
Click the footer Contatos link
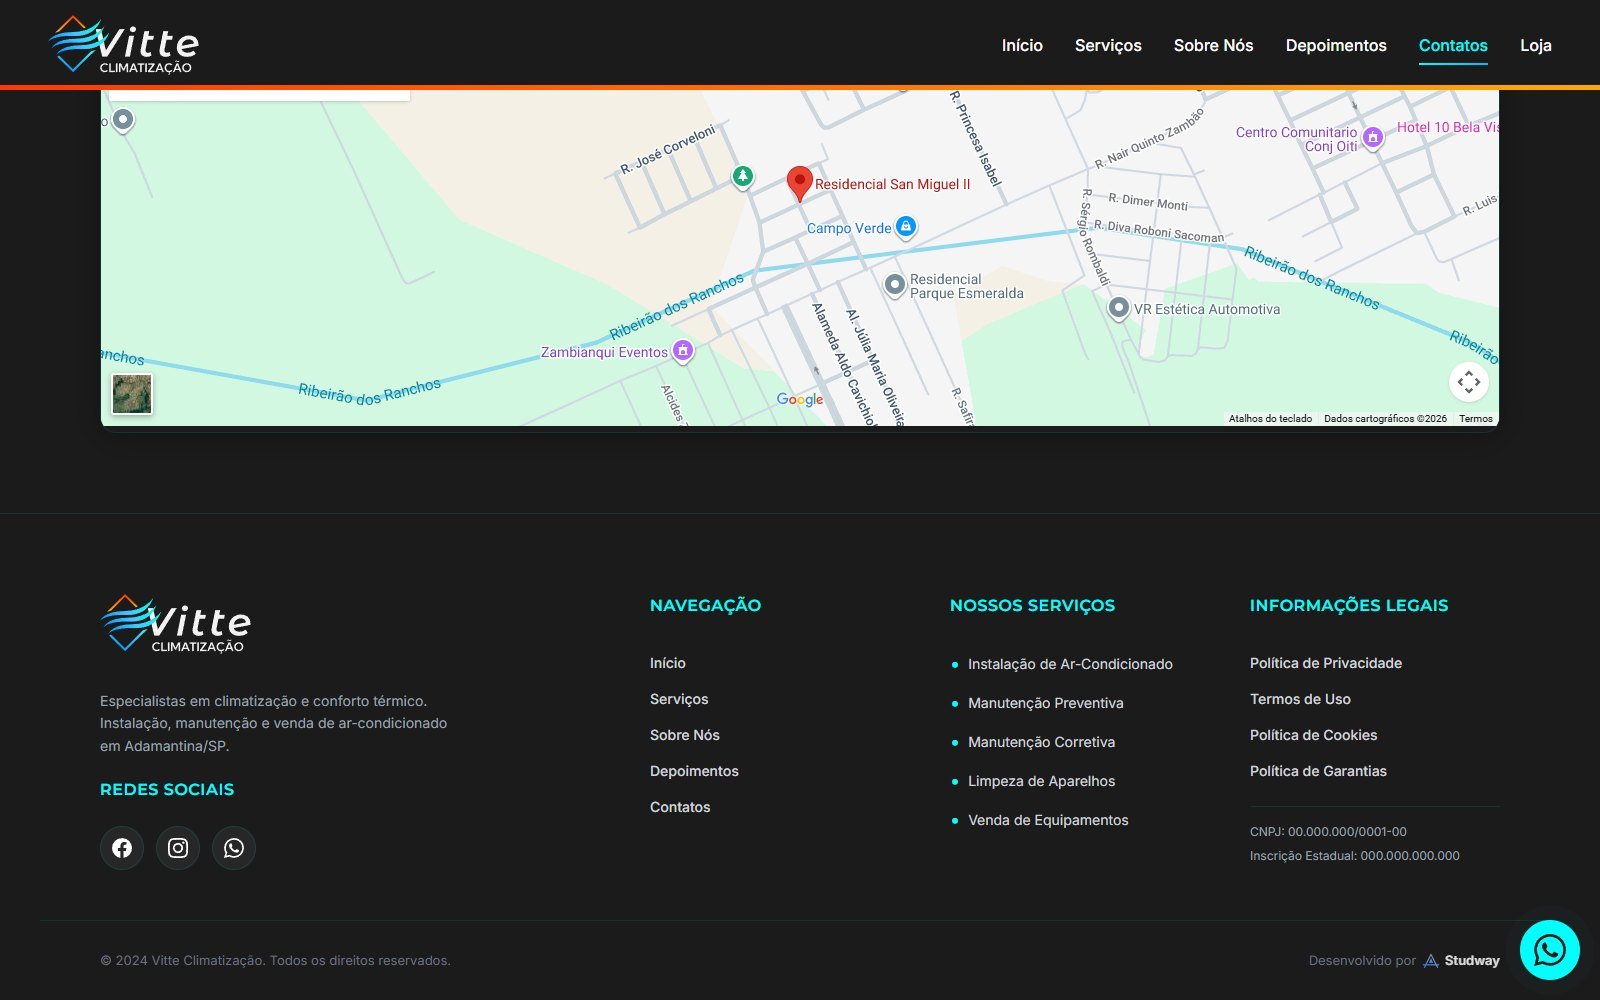(680, 807)
